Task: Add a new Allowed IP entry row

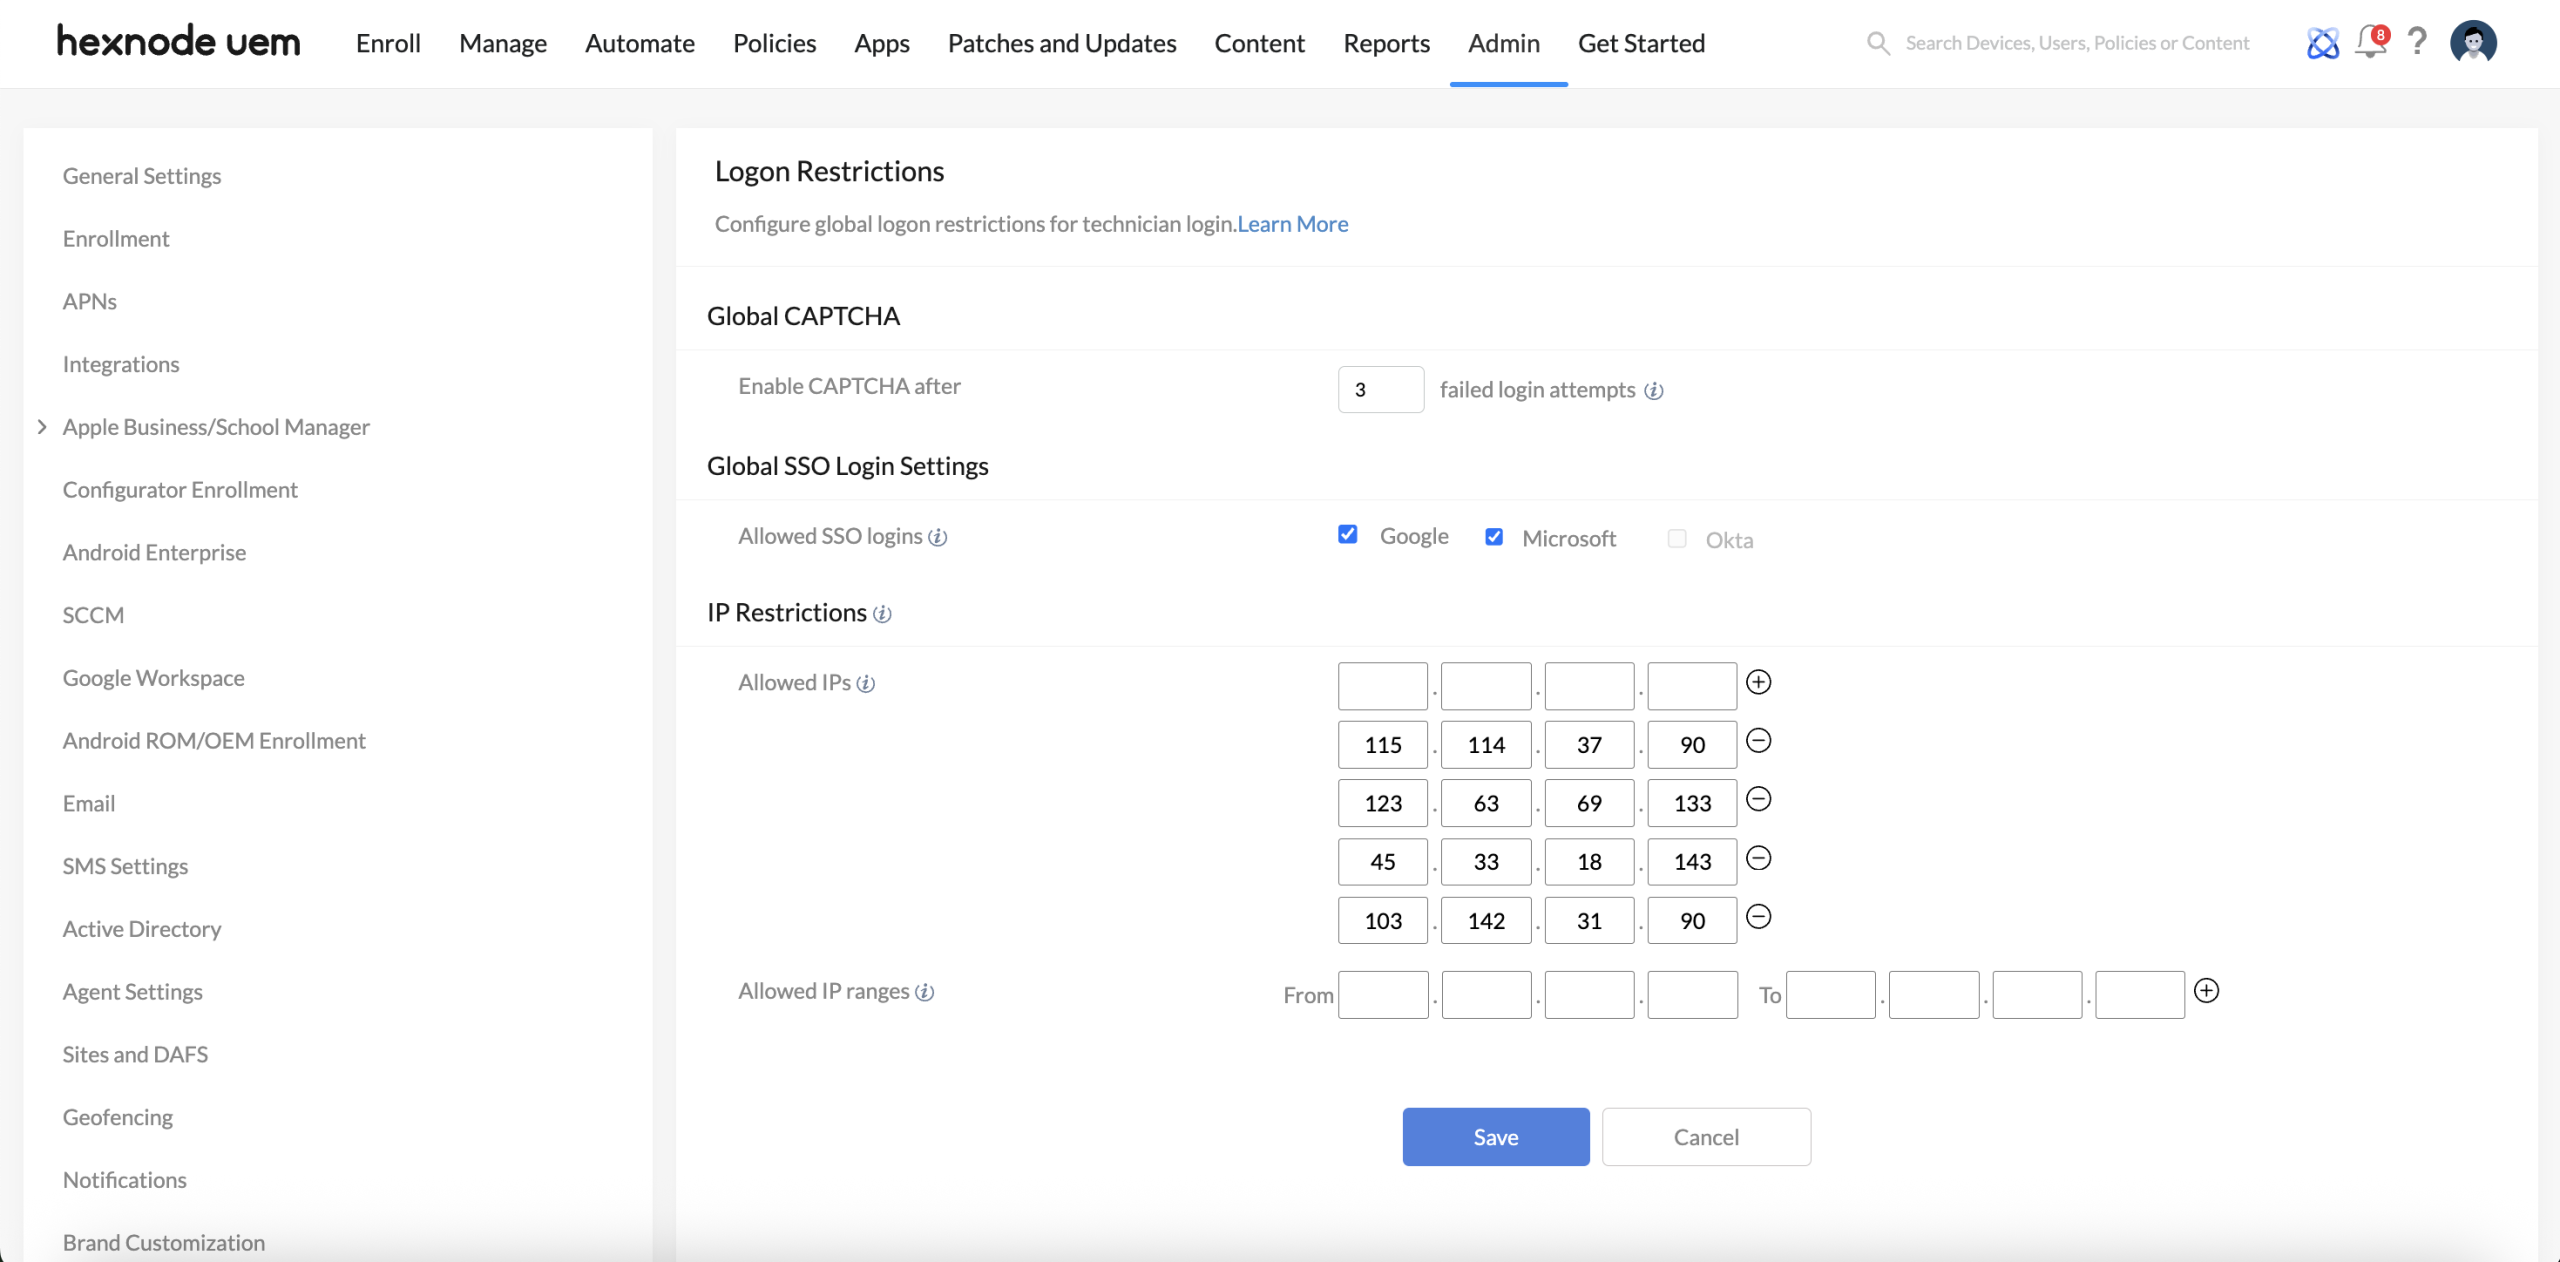Action: (x=1759, y=682)
